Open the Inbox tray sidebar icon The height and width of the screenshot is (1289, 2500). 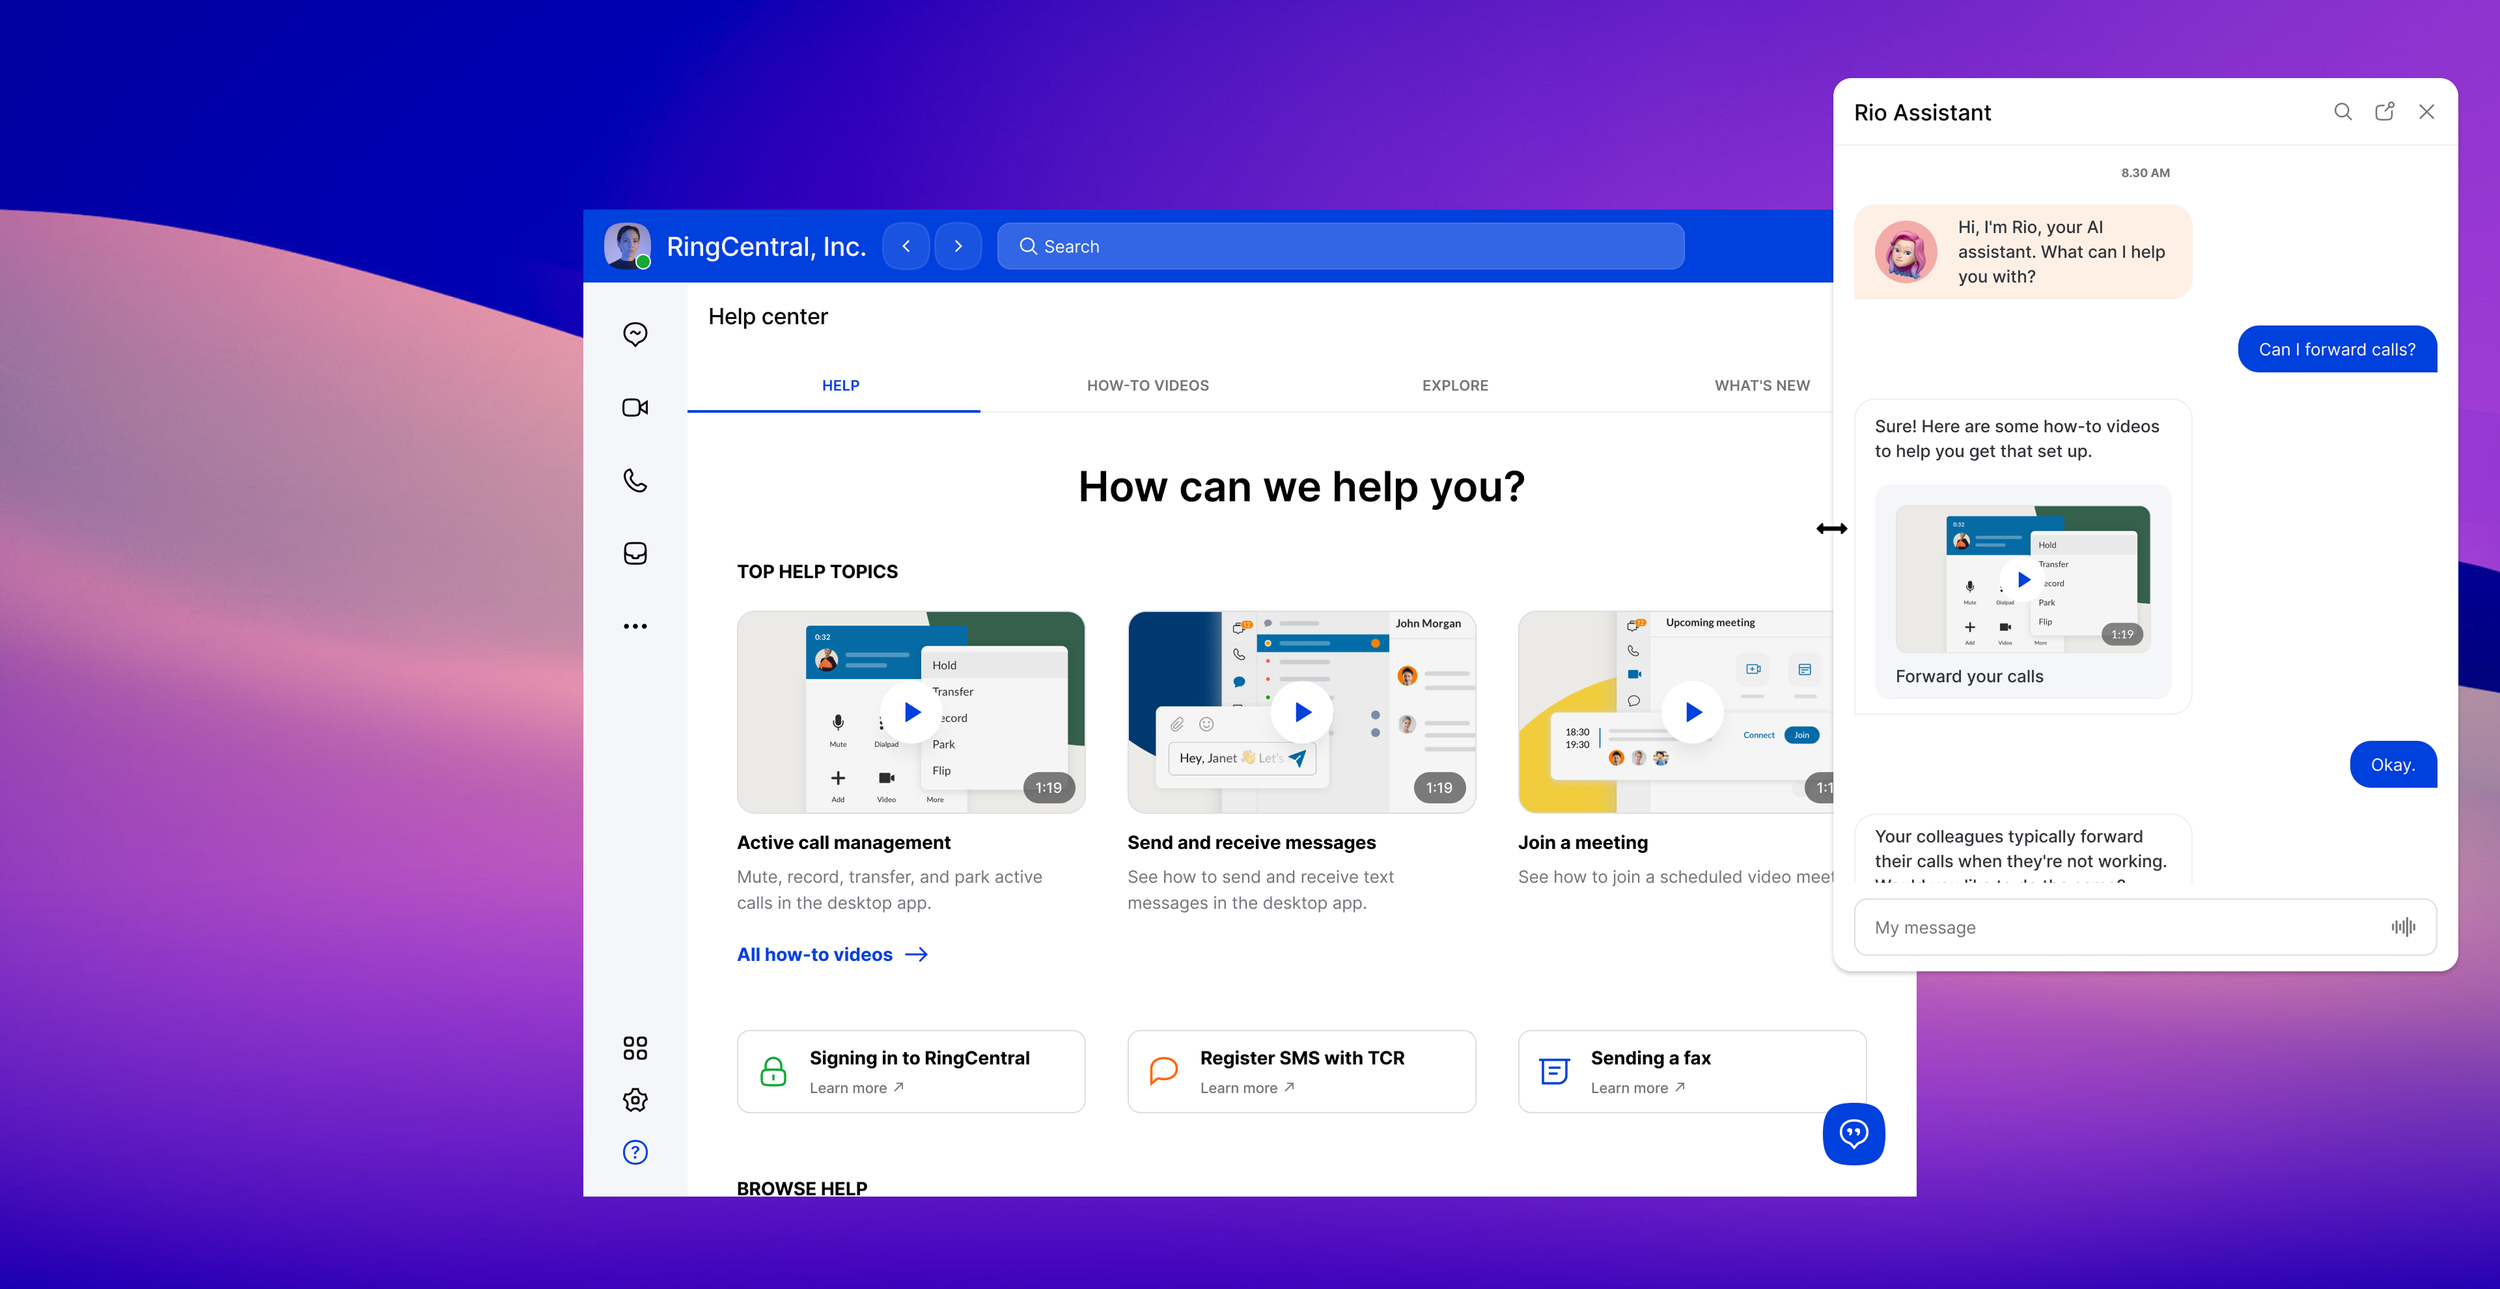point(635,553)
